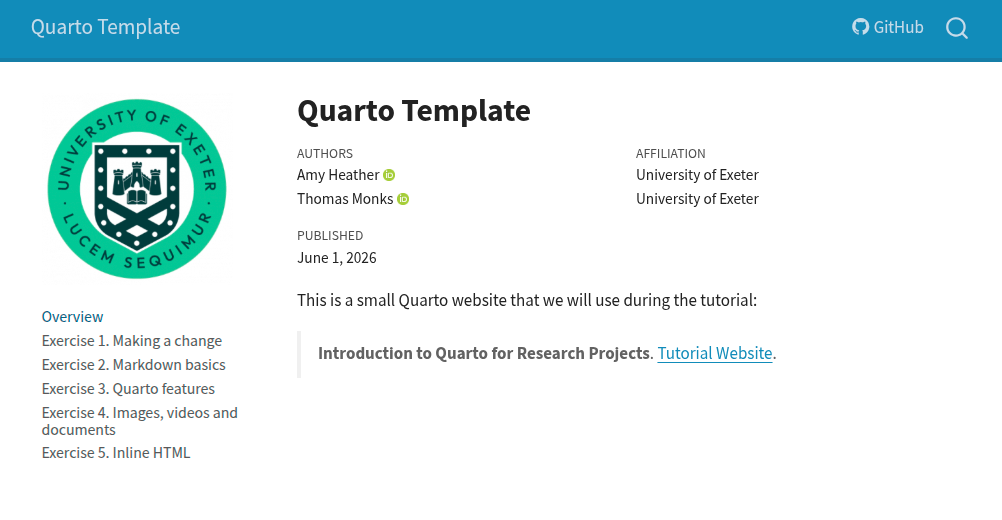The width and height of the screenshot is (1002, 520).
Task: Click the Quarto Template page heading
Action: 413,111
